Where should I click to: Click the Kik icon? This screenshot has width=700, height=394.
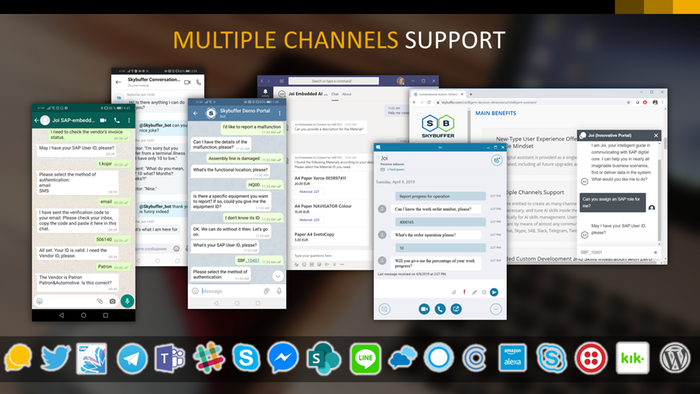632,358
